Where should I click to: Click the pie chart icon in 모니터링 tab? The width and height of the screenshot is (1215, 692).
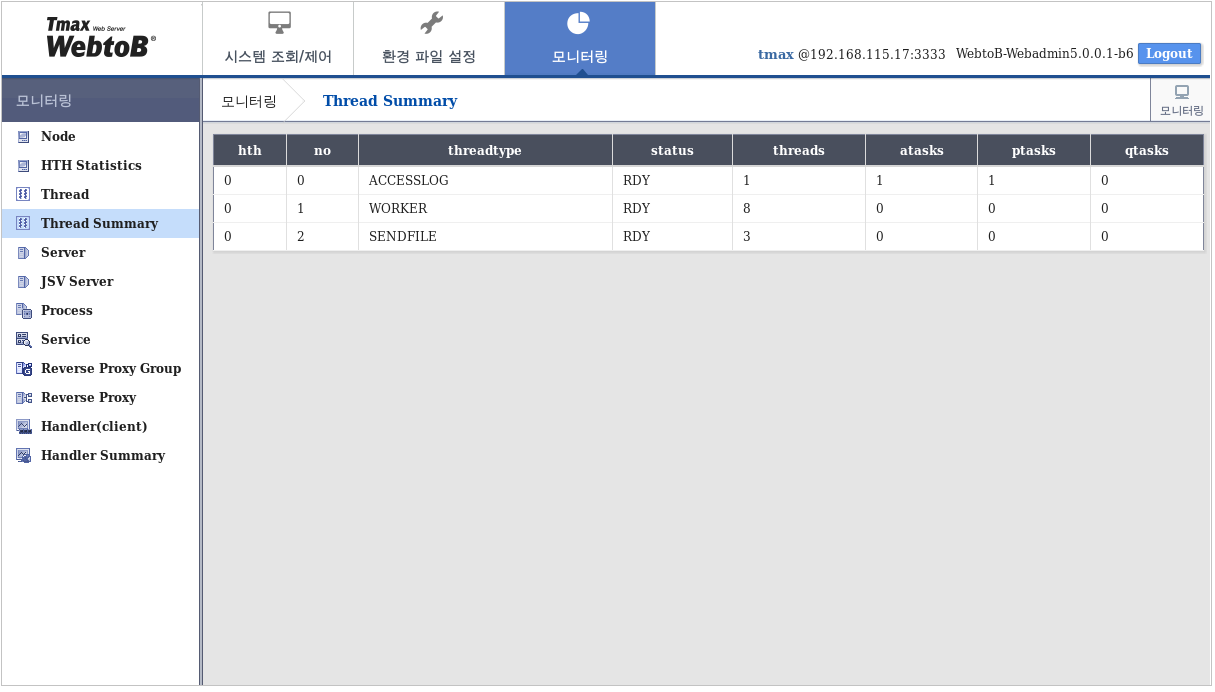pyautogui.click(x=579, y=23)
